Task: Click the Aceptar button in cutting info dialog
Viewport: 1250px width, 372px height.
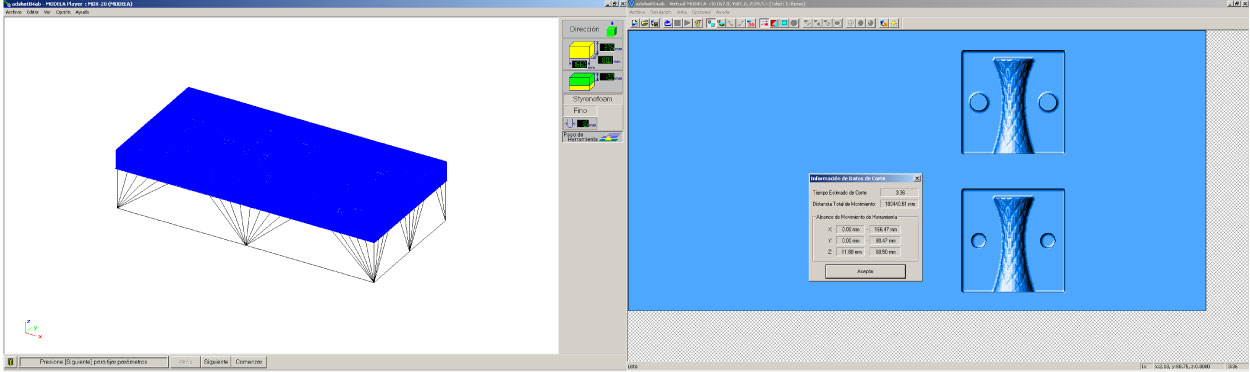Action: pos(865,271)
